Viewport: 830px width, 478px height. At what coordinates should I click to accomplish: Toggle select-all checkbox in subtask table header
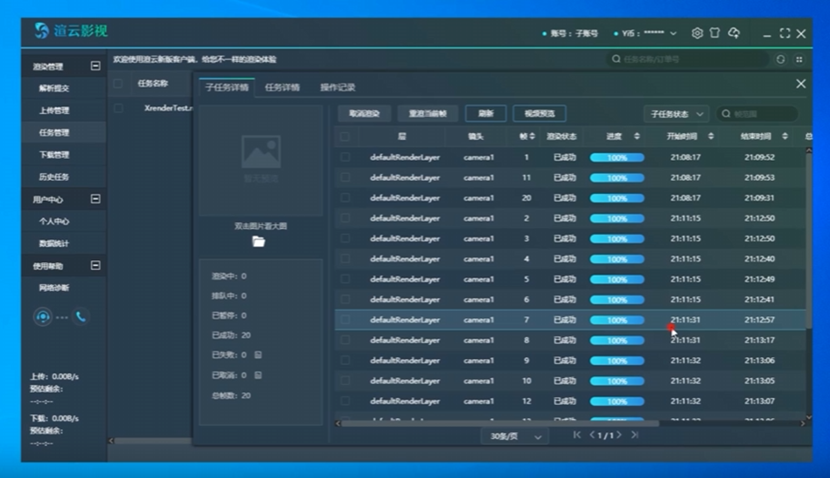(x=345, y=137)
